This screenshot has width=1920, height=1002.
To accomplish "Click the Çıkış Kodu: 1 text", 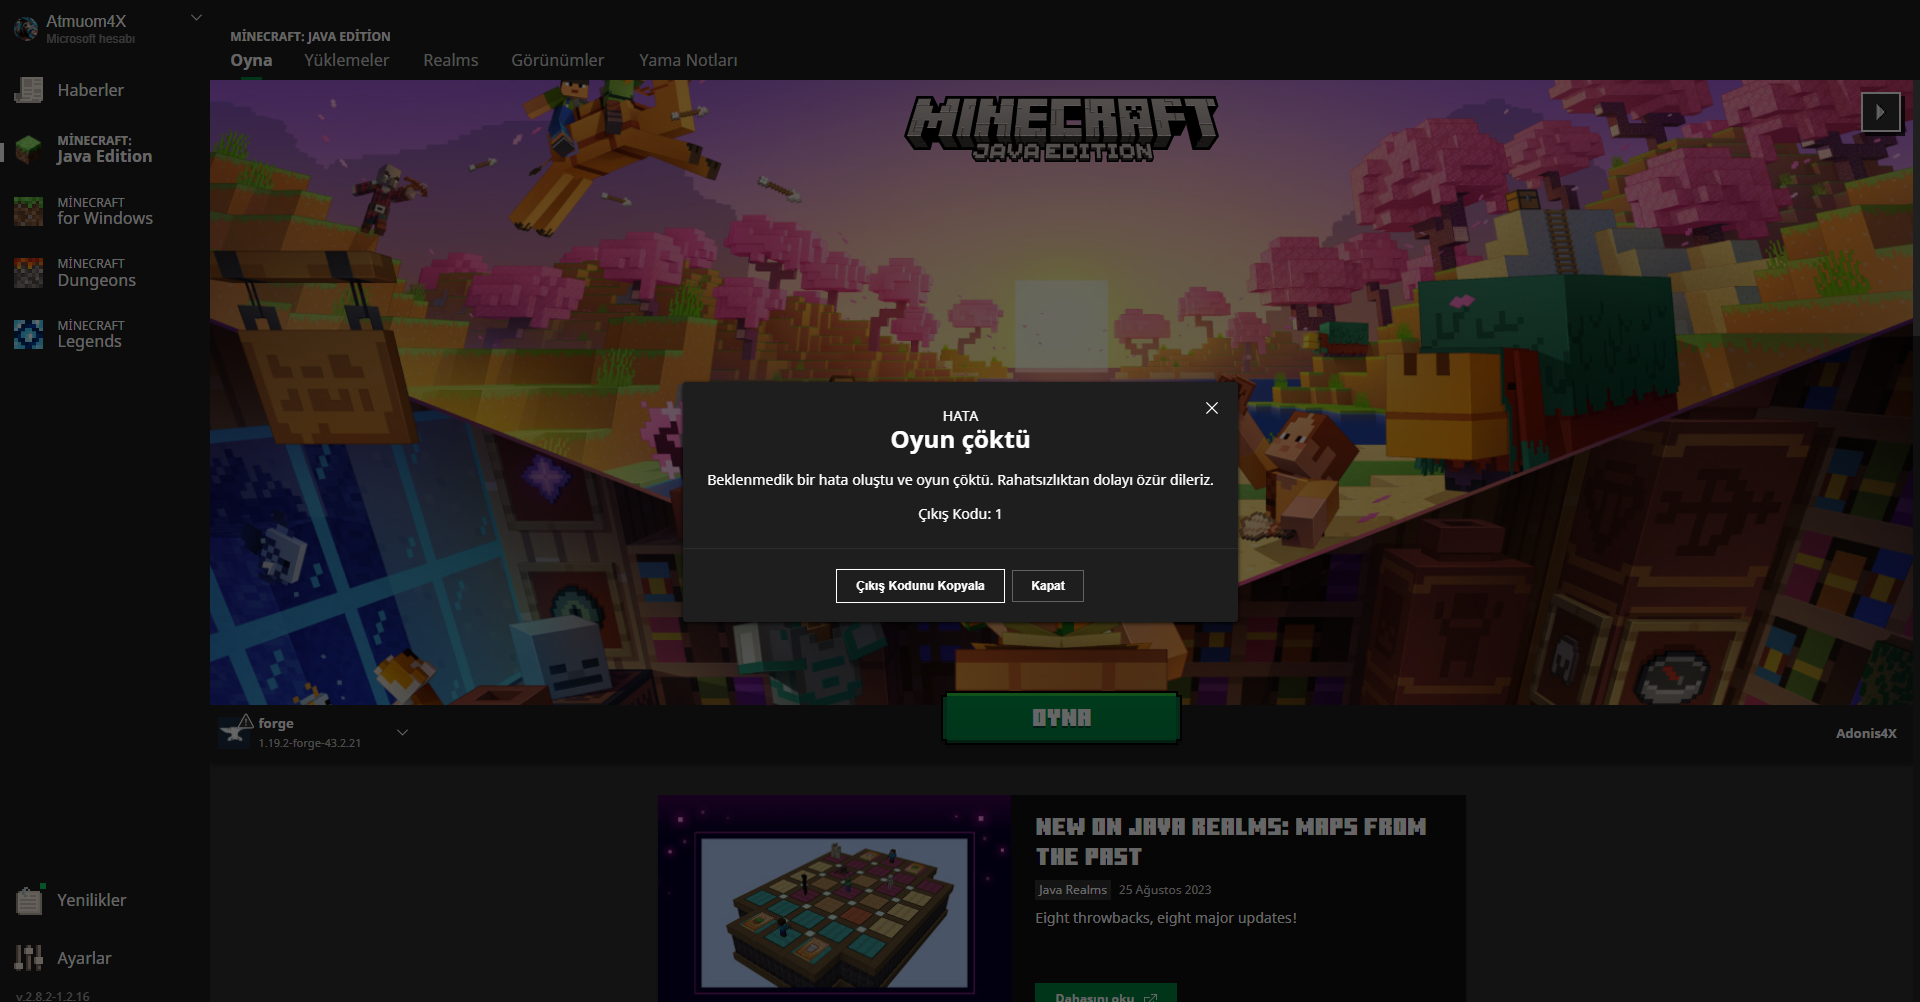I will coord(960,514).
